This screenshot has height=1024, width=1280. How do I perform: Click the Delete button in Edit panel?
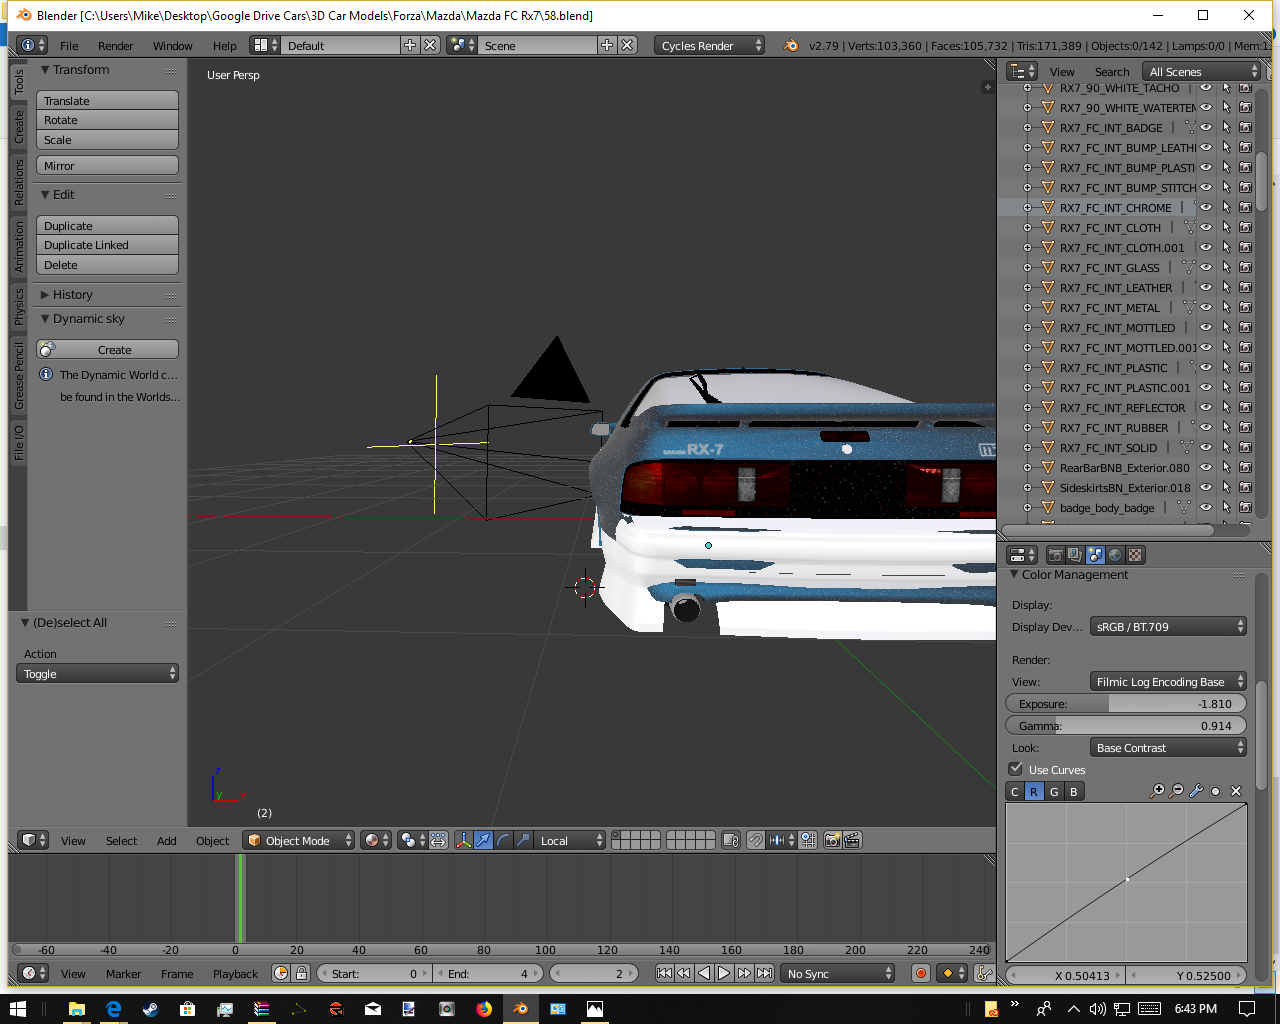pos(107,265)
